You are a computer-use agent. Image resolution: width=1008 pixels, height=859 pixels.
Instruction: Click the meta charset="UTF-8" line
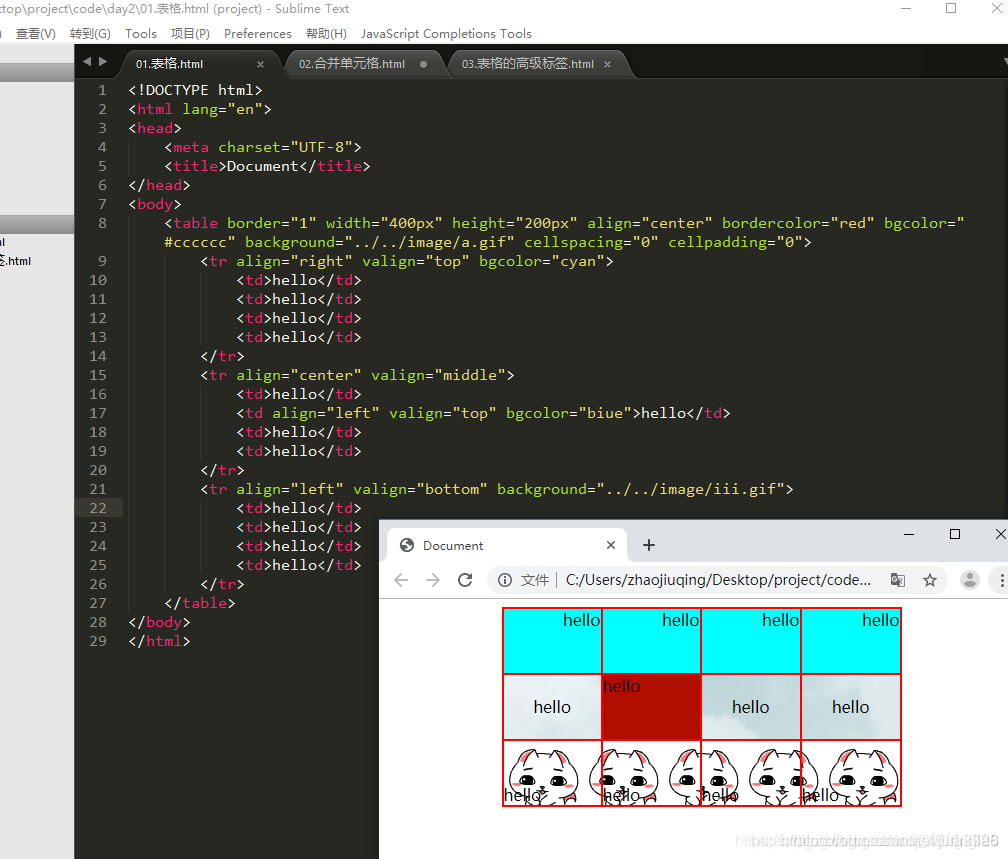click(263, 147)
